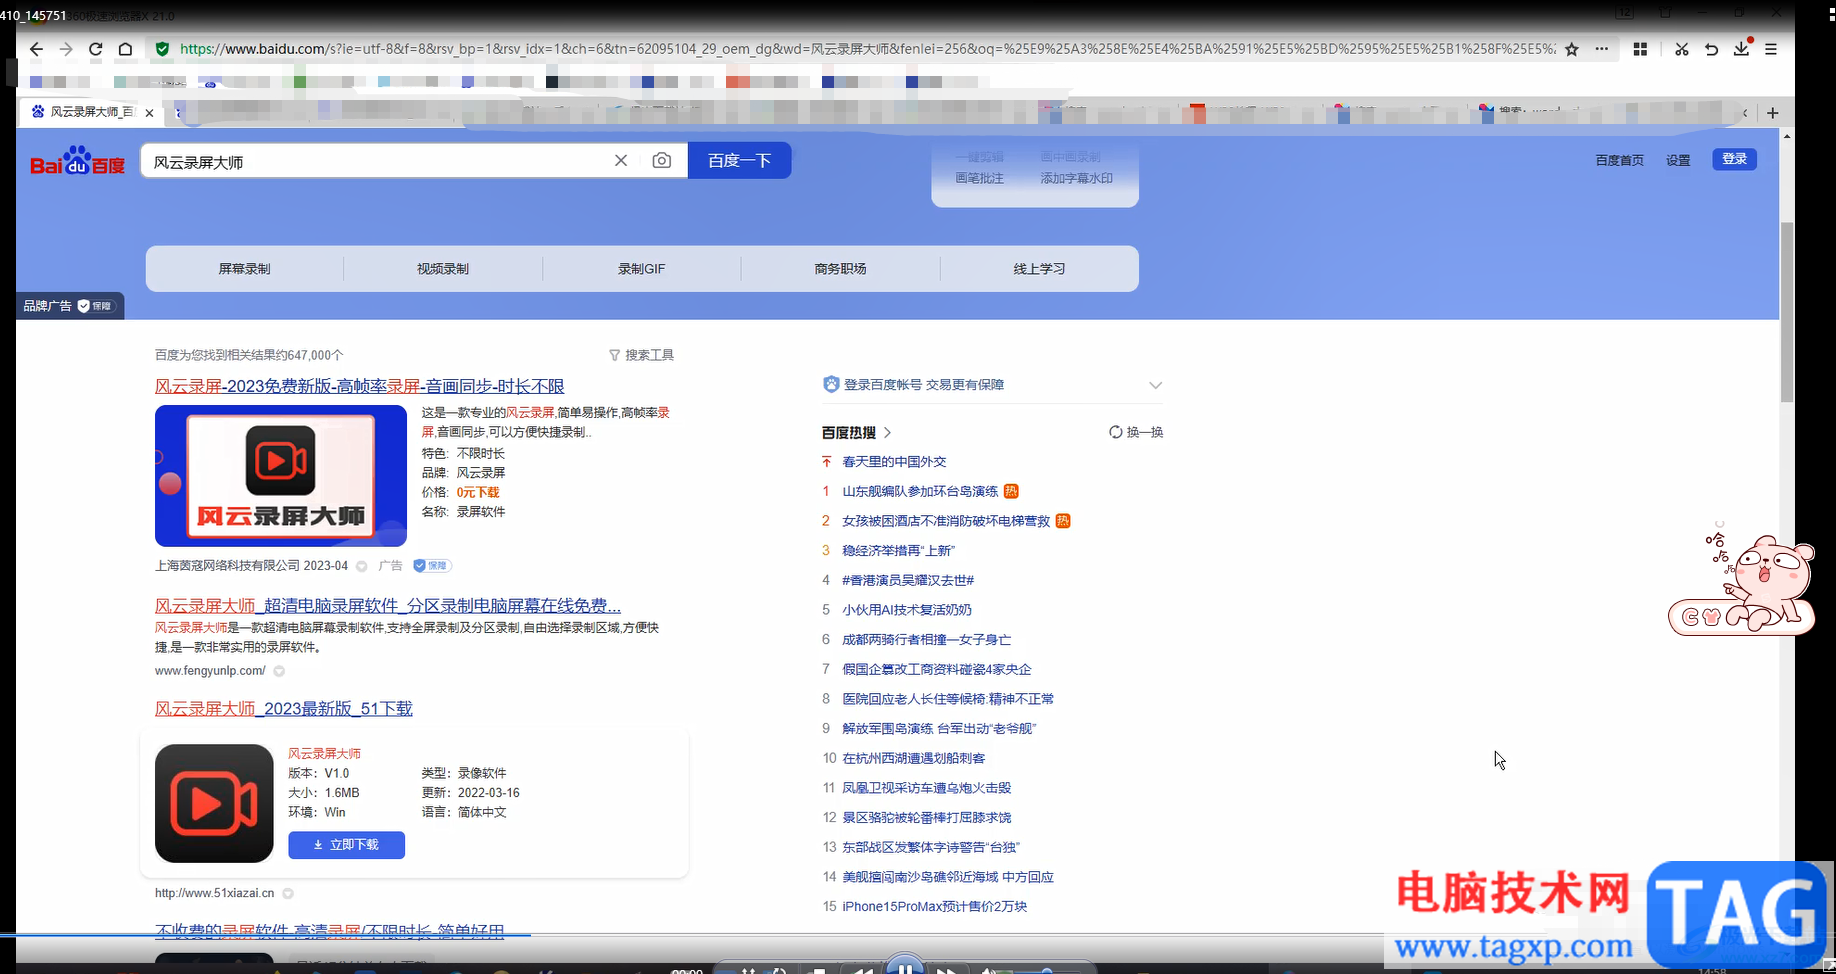
Task: Open the 搜索工具 filter
Action: coord(642,355)
